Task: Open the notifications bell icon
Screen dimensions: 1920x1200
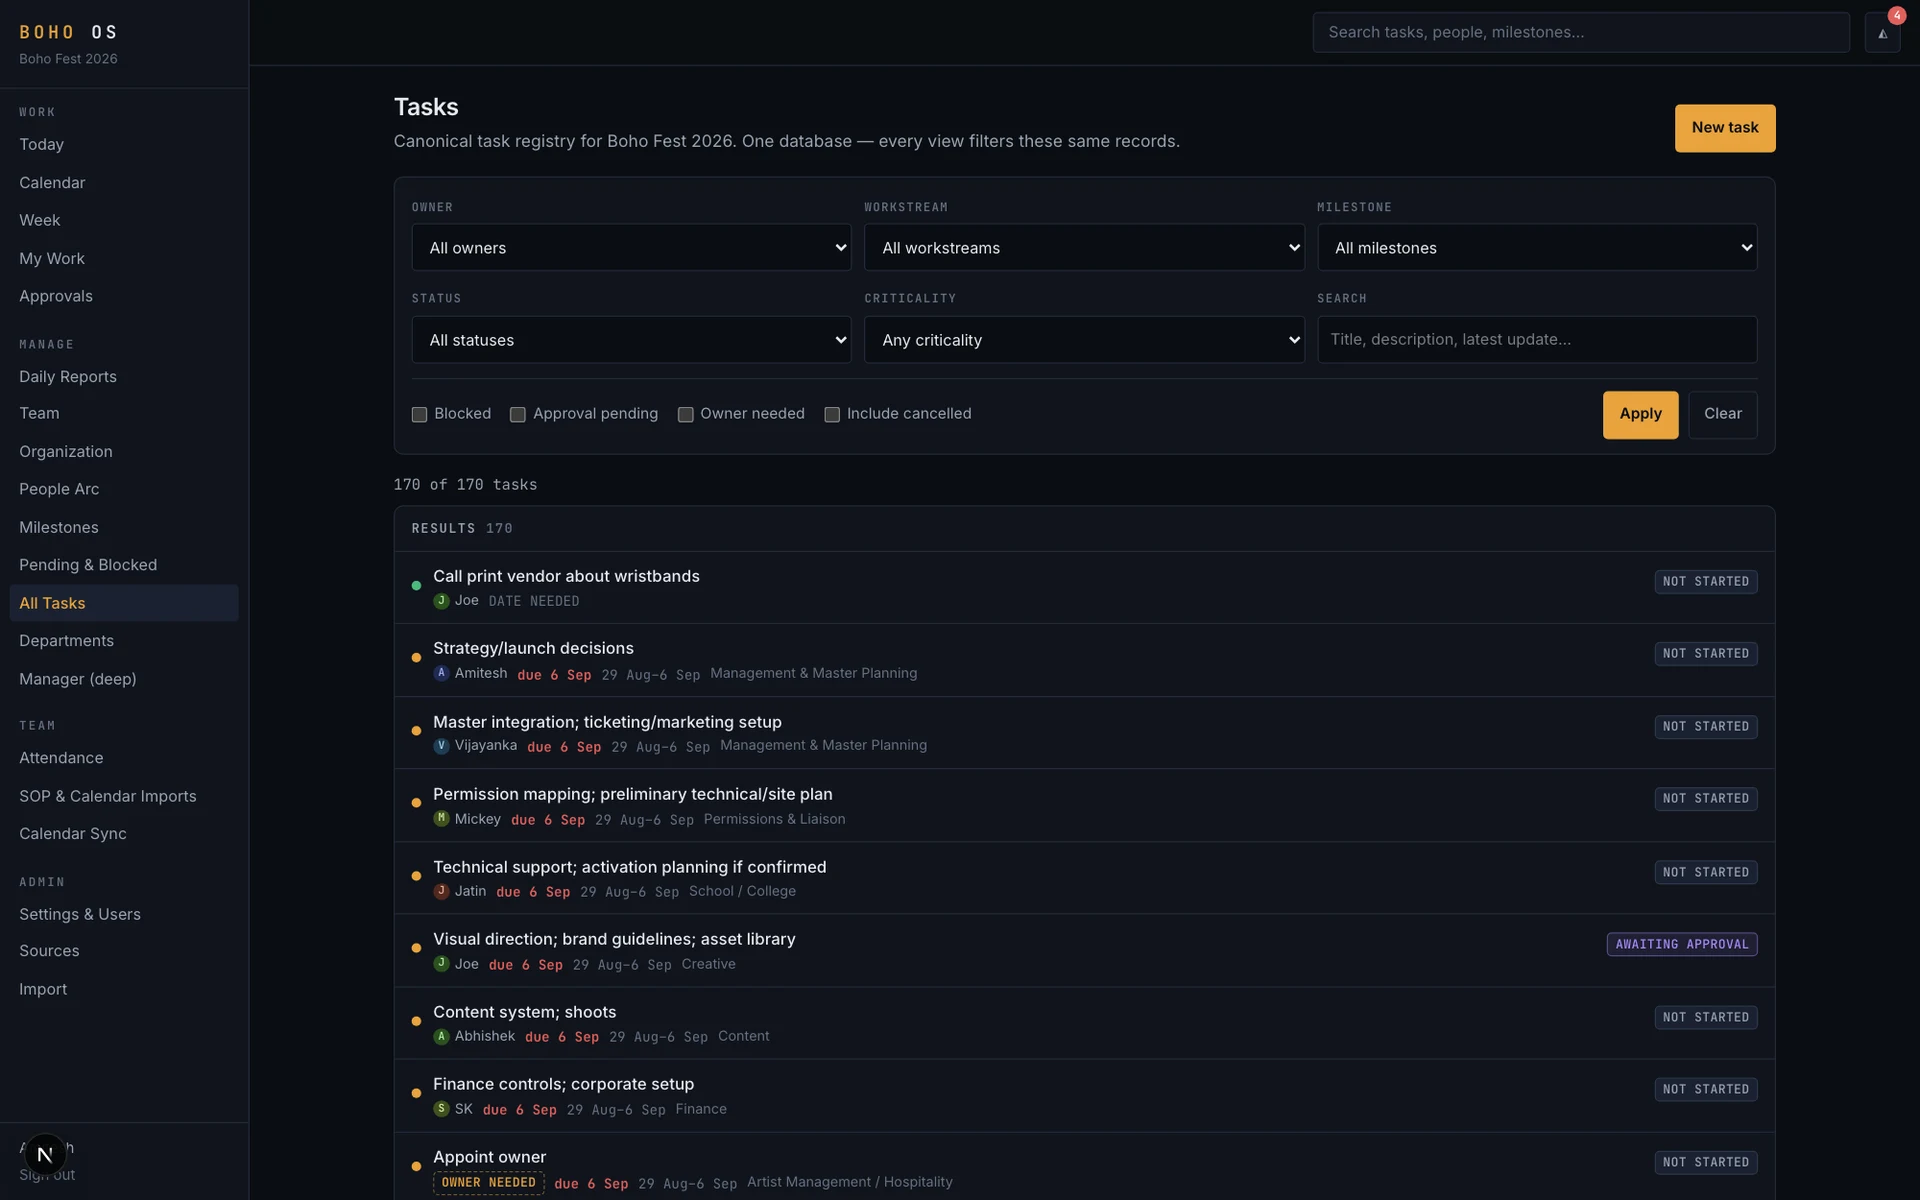Action: 1882,33
